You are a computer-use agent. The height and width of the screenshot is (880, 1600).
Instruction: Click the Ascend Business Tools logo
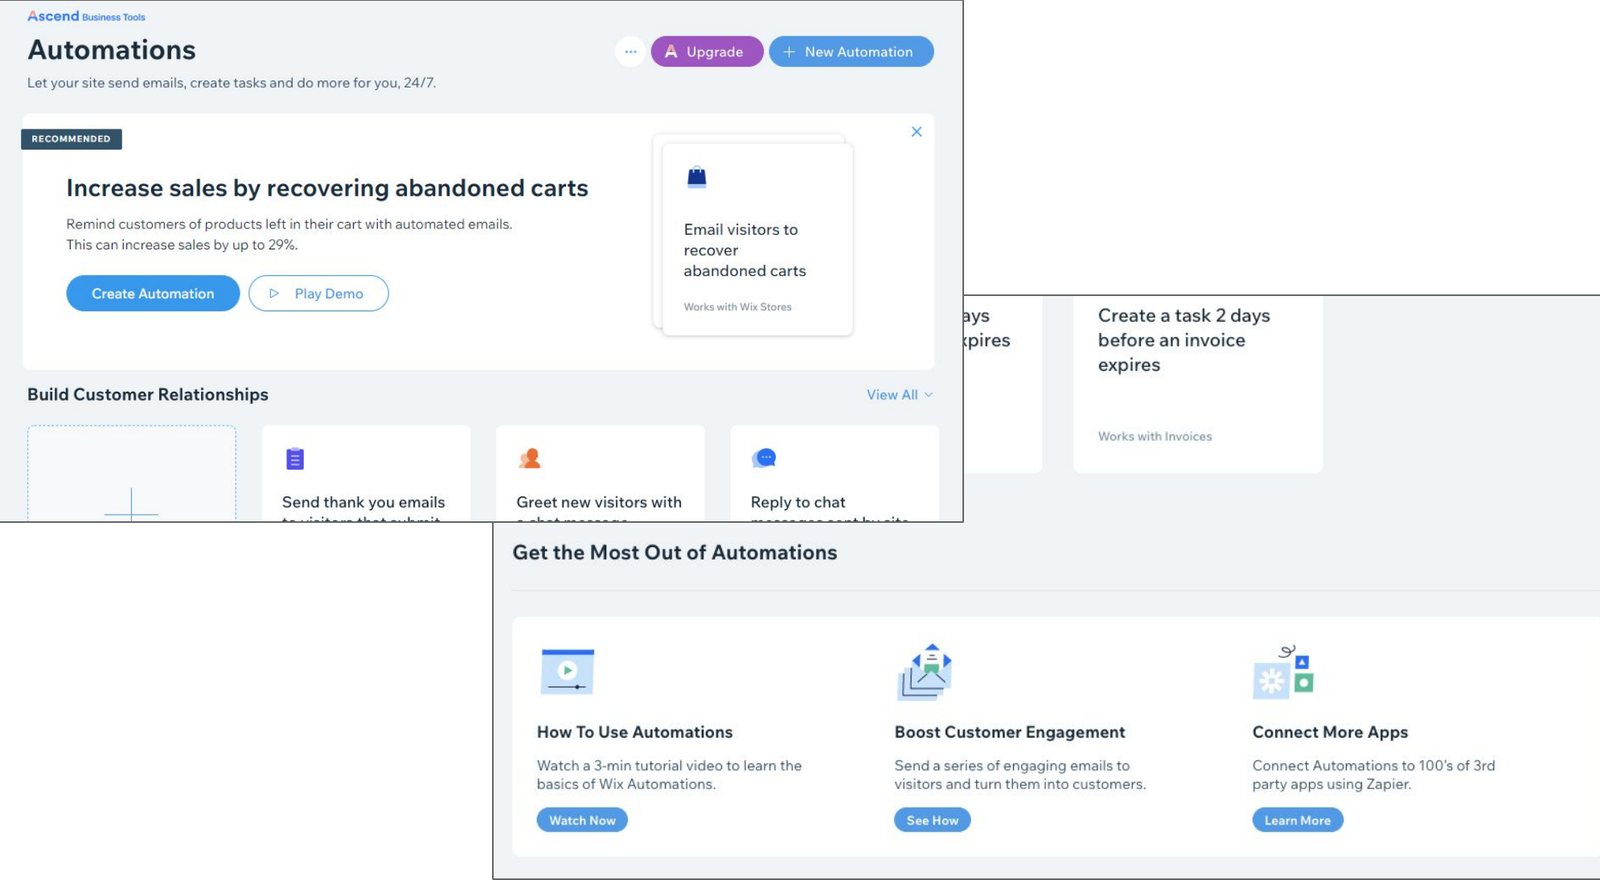(x=86, y=16)
